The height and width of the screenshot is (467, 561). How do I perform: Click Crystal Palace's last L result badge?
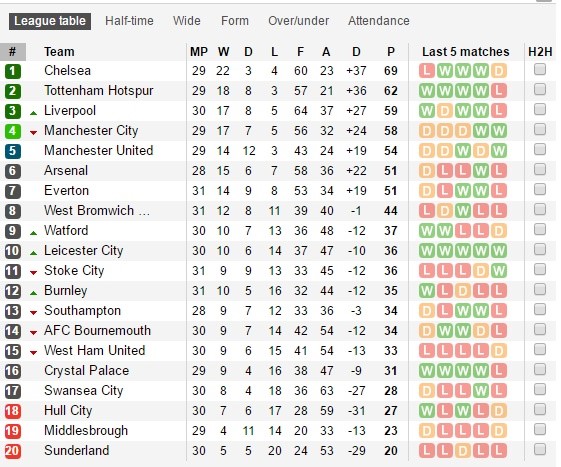coord(499,371)
